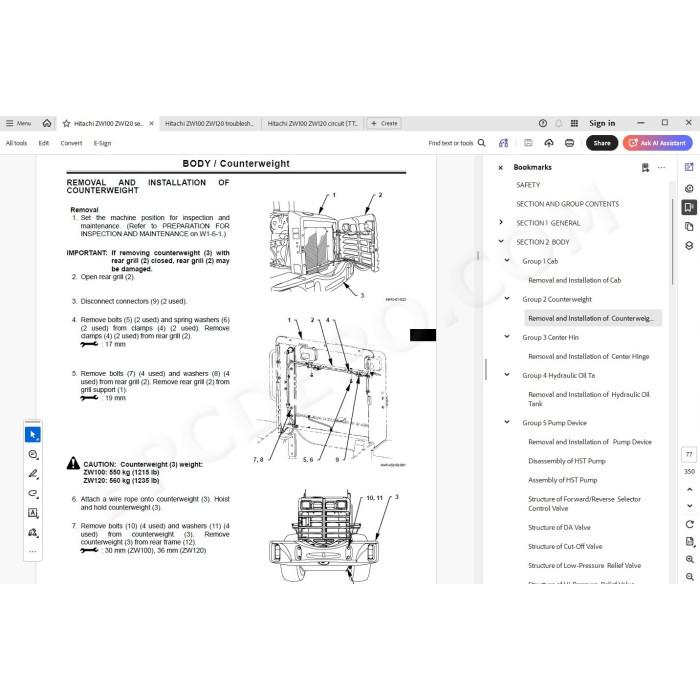Open the AI assistant sparkle toolbar icon
Viewport: 700px width, 700px height.
click(504, 143)
